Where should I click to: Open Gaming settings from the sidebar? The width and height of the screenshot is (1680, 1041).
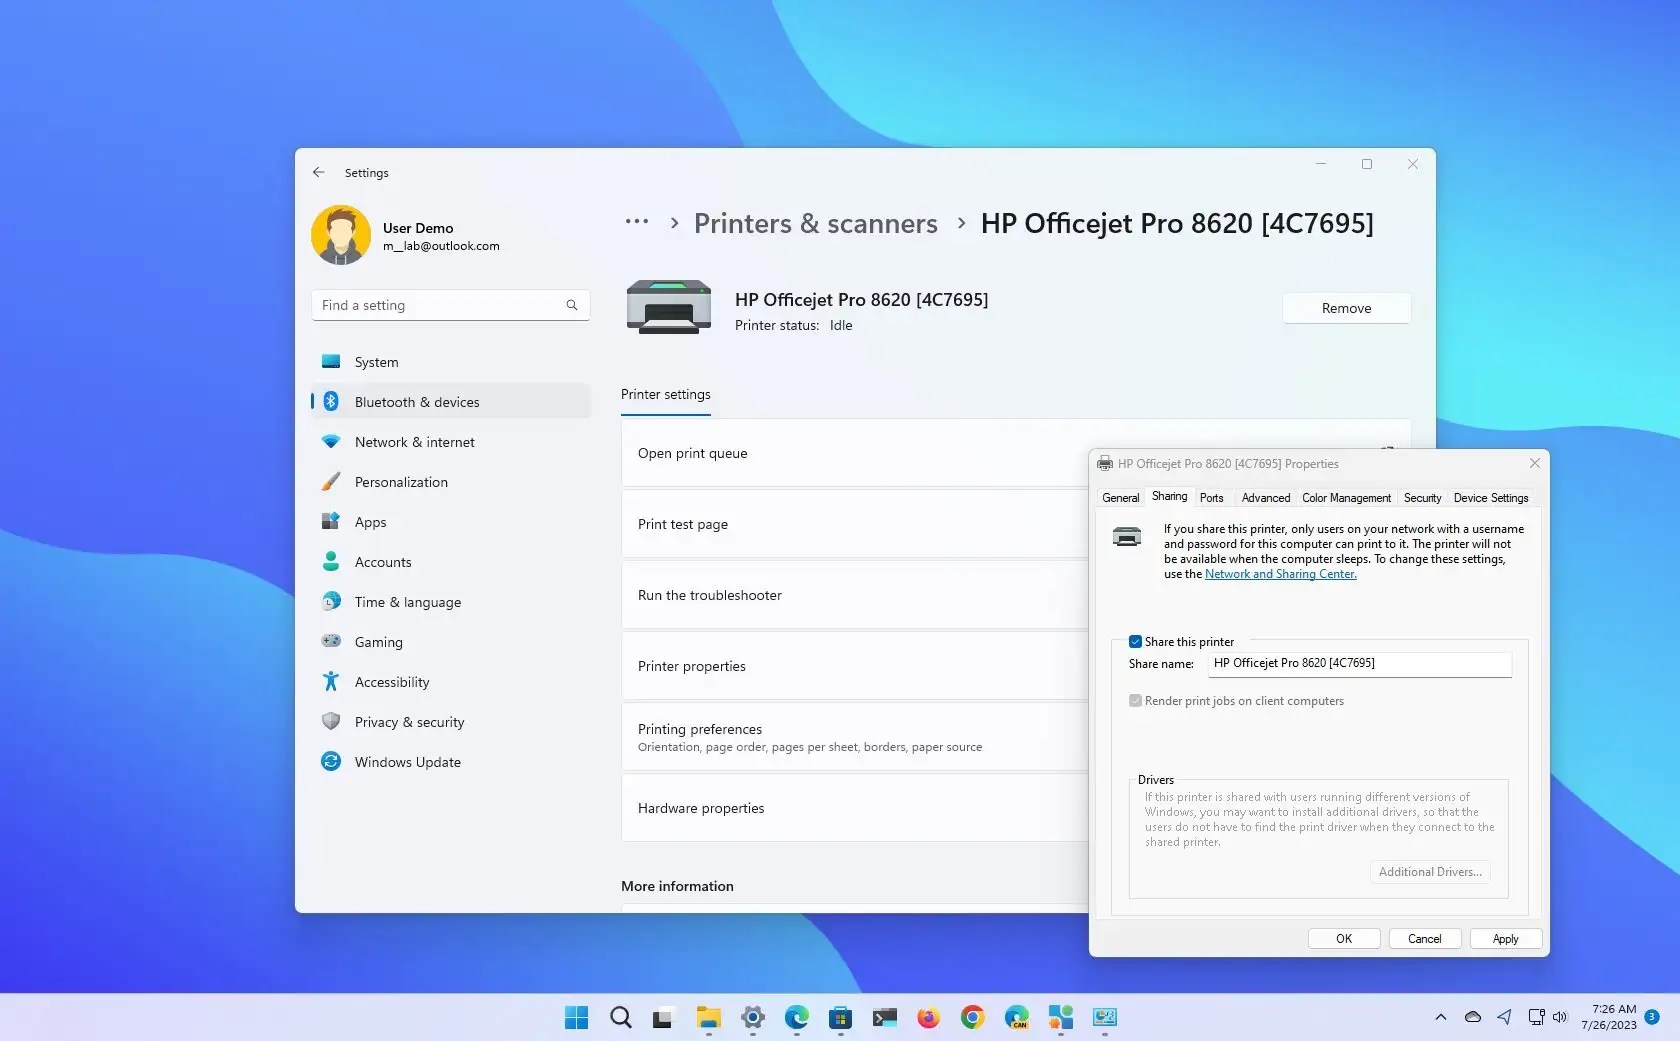coord(377,641)
